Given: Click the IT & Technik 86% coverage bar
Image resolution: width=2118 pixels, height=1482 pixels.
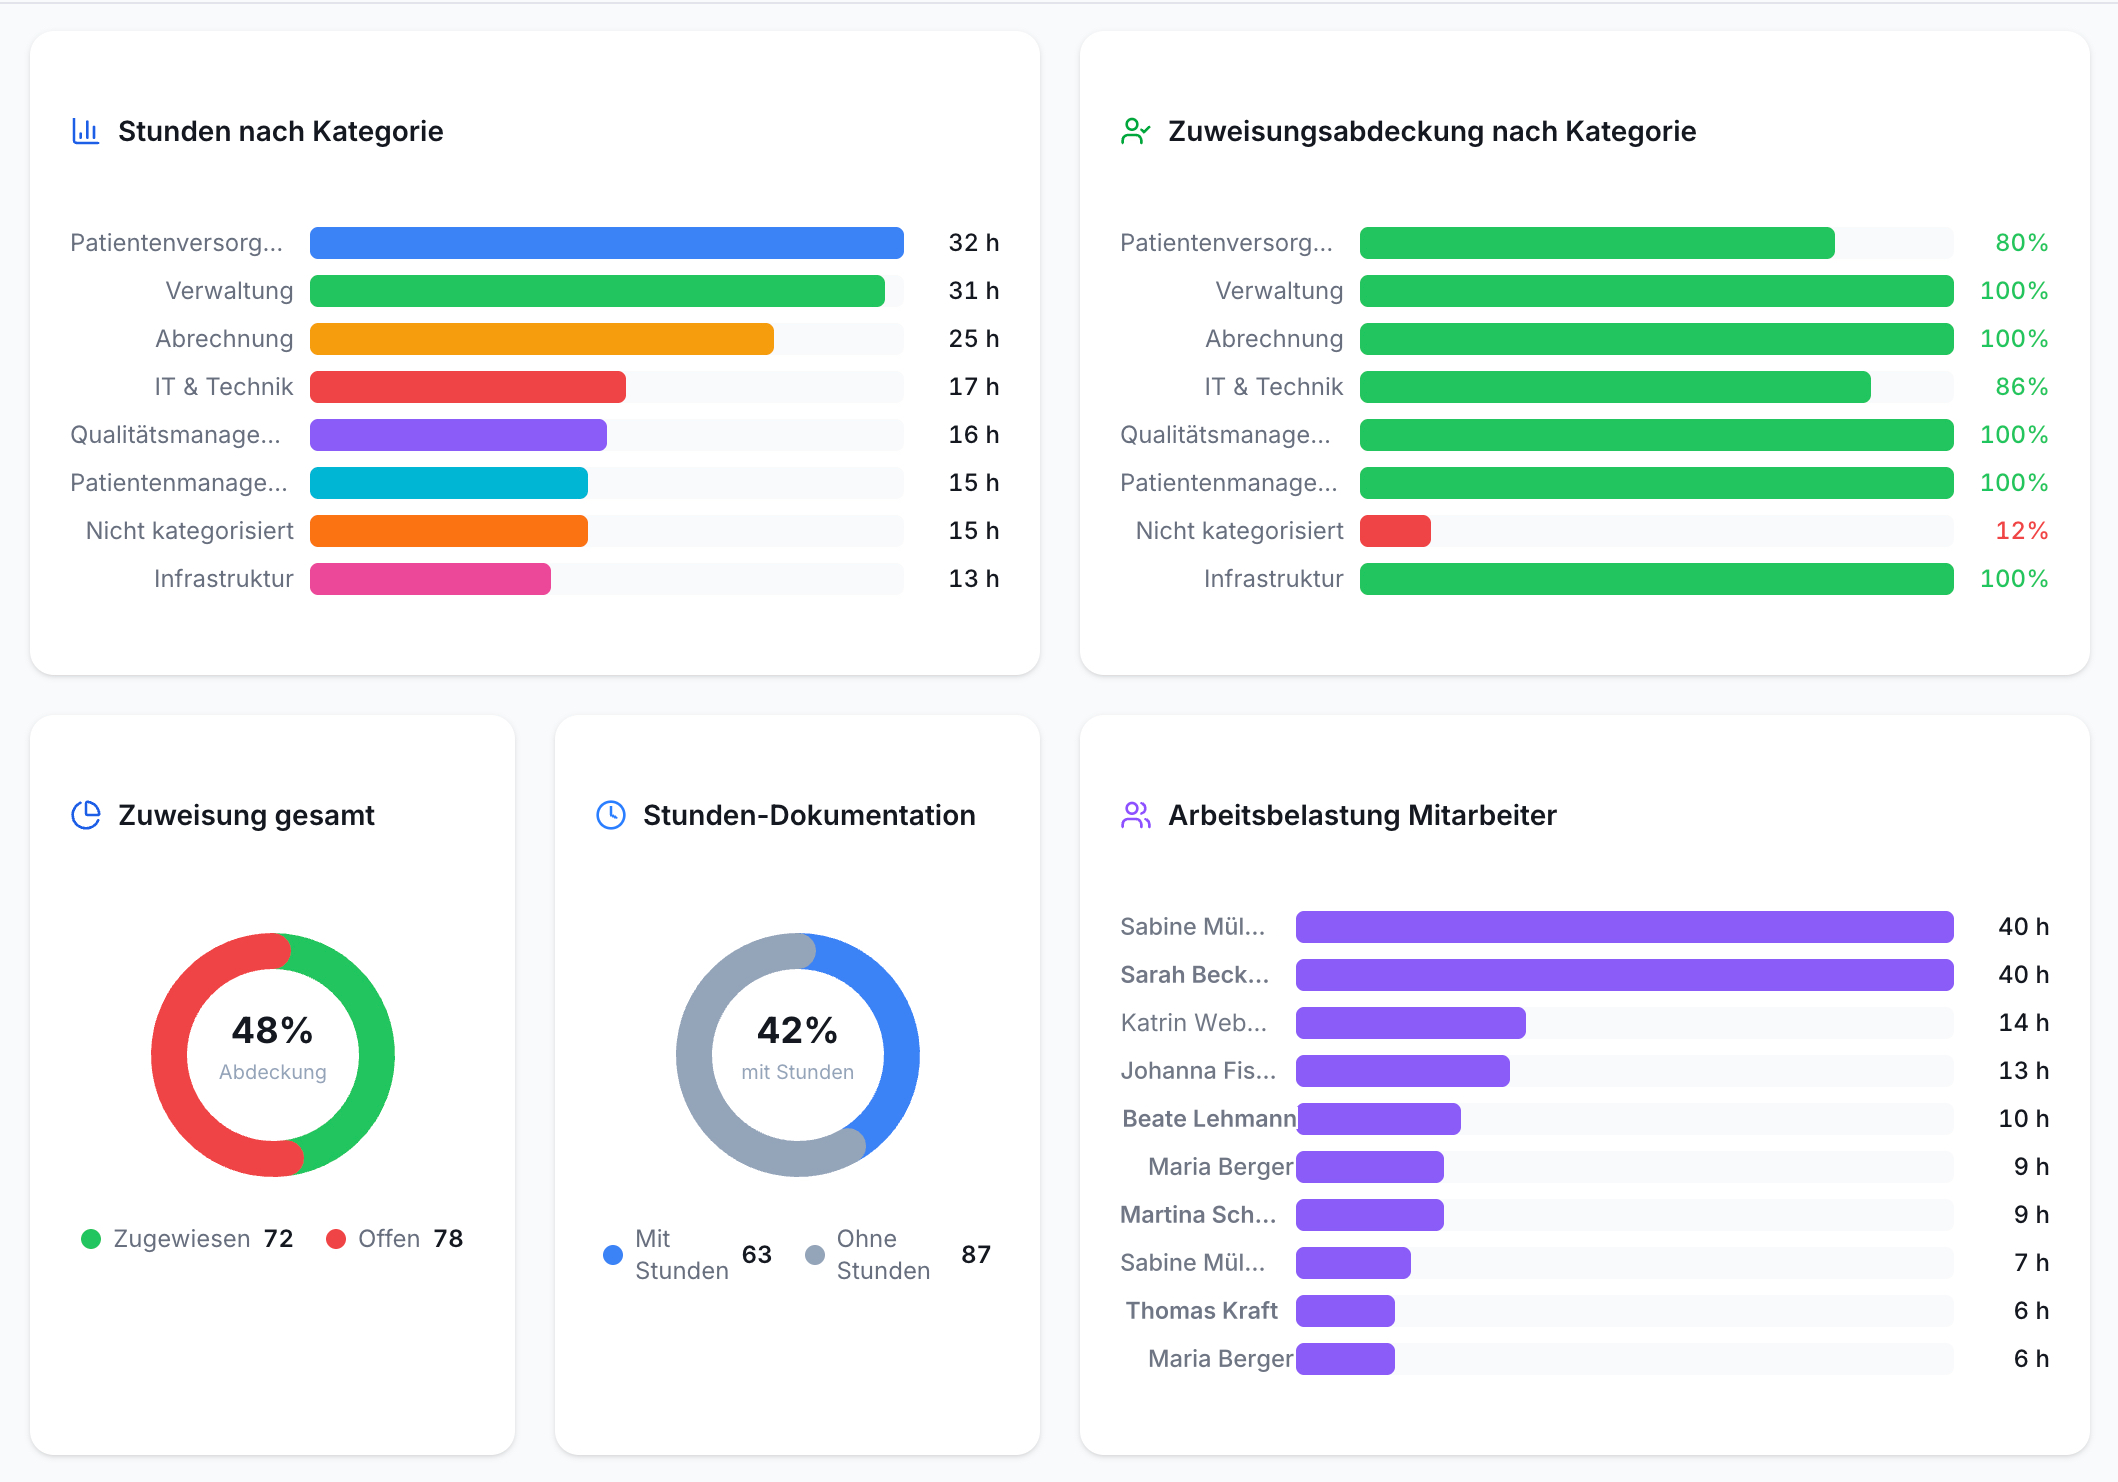Looking at the screenshot, I should click(x=1615, y=387).
